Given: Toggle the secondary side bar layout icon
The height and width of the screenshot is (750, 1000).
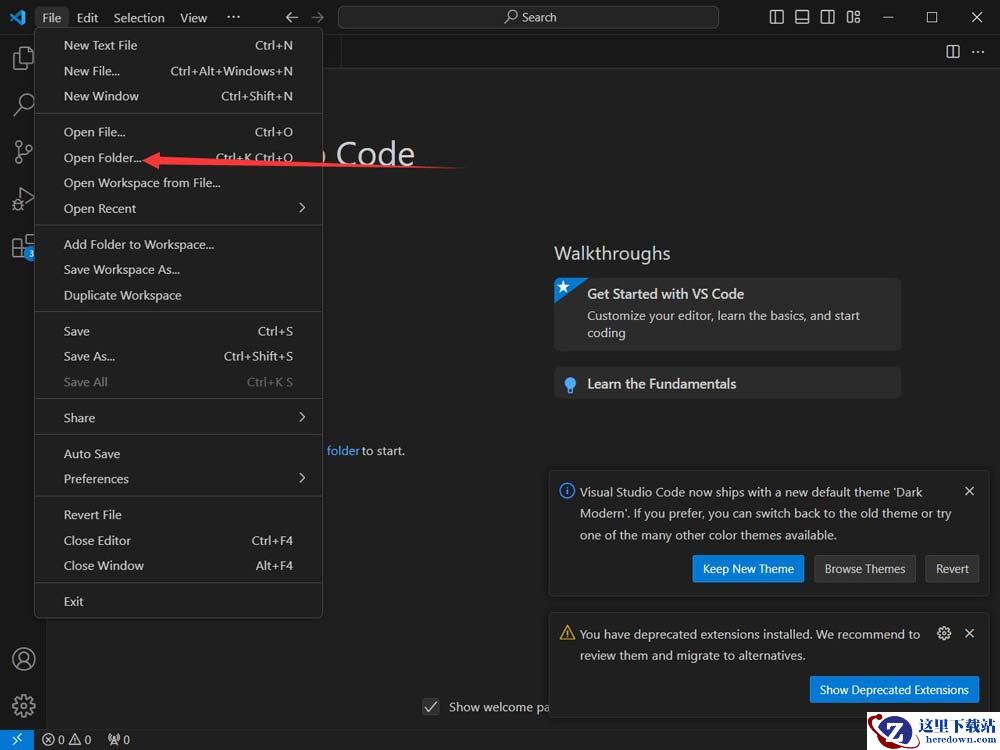Looking at the screenshot, I should [x=827, y=17].
